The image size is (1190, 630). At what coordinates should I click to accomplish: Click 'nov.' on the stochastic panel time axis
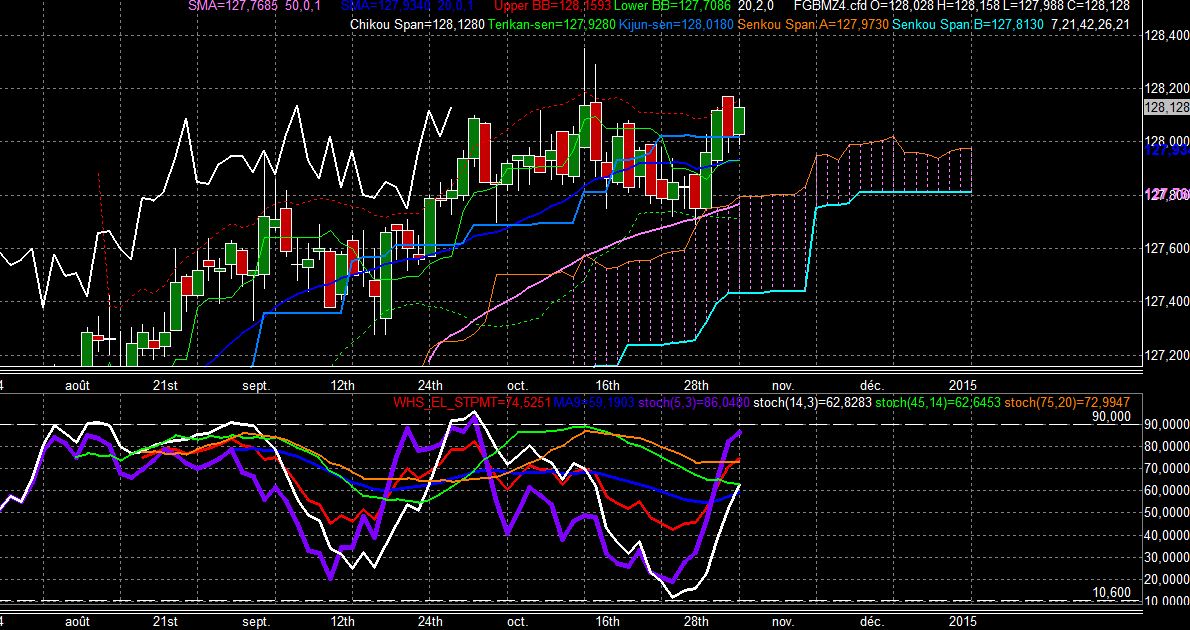point(783,621)
